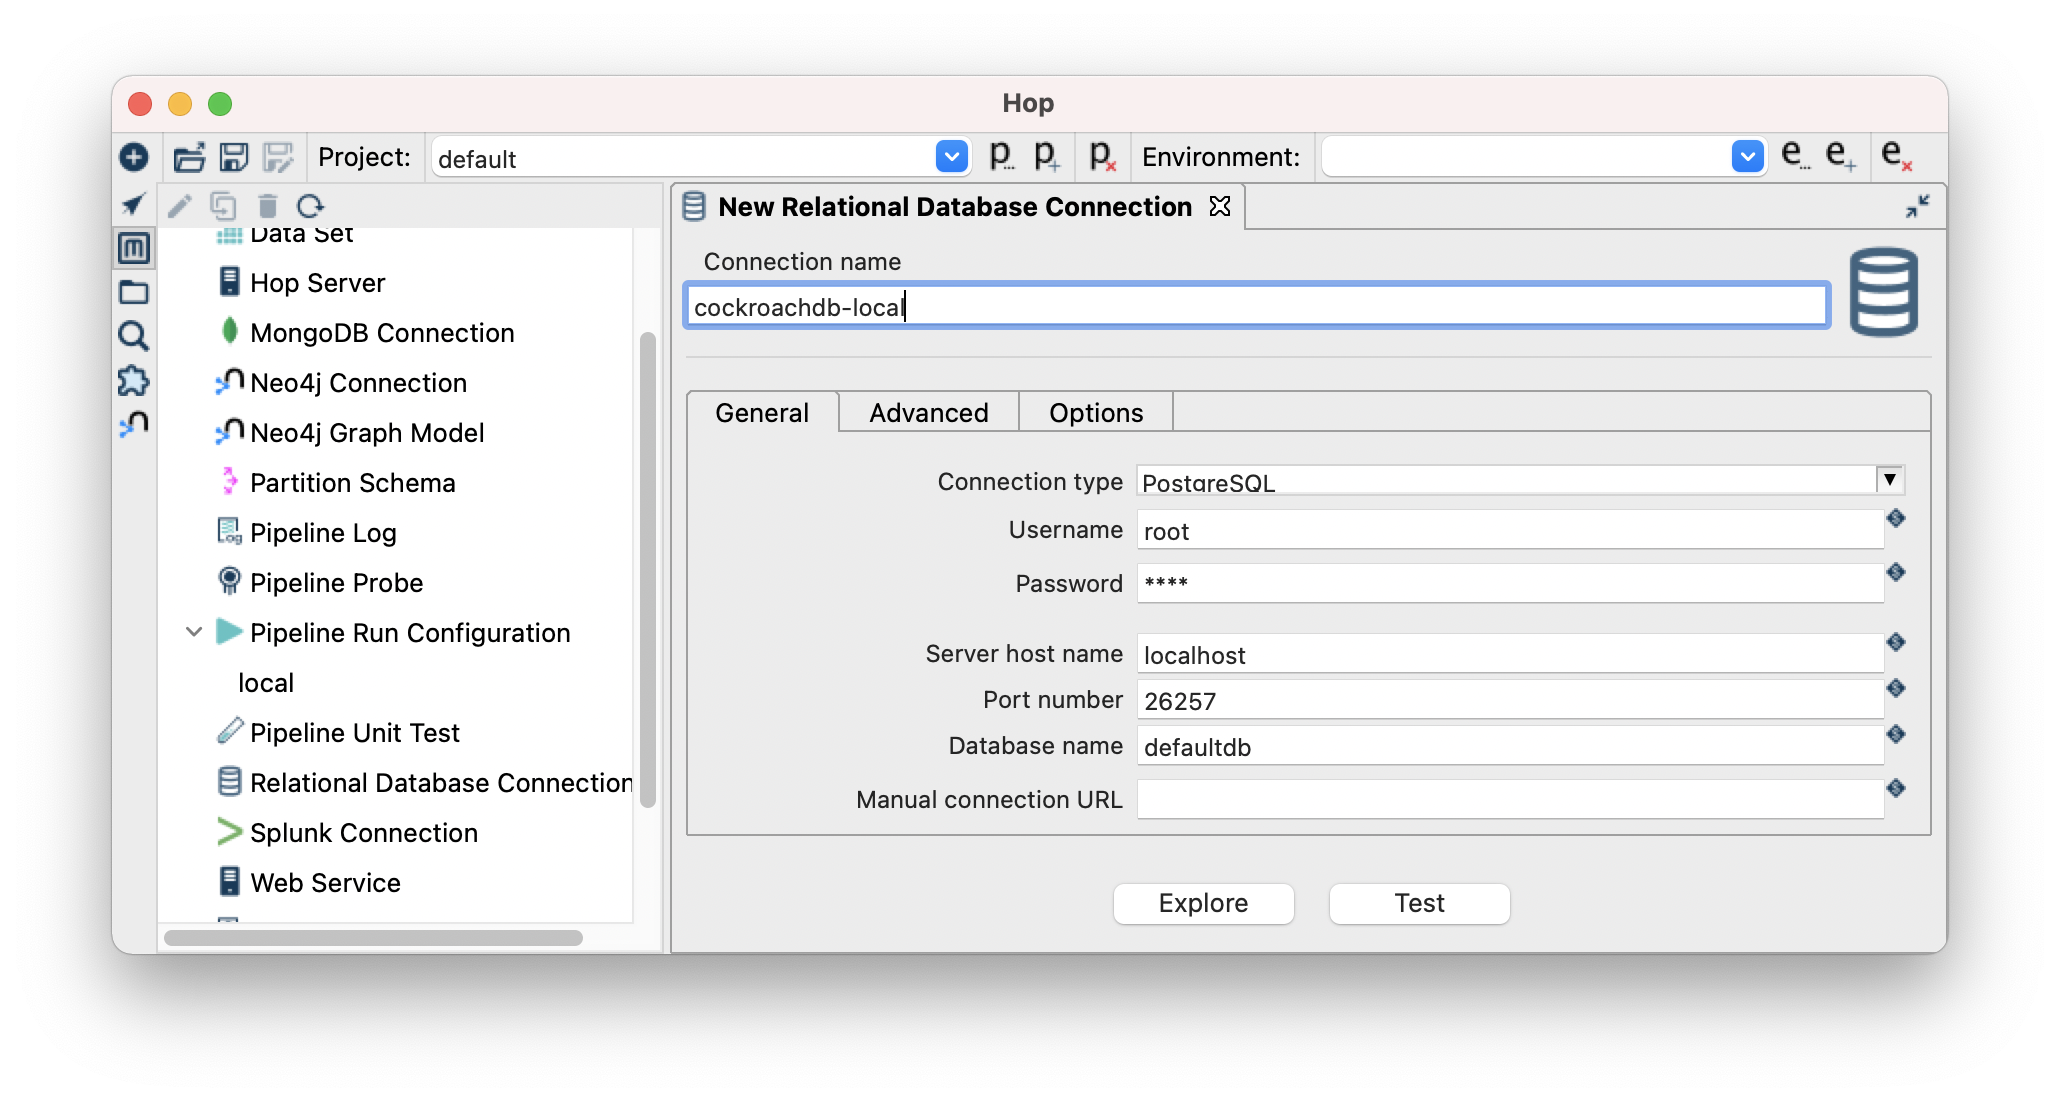Click the large database icon
This screenshot has height=1102, width=2060.
pyautogui.click(x=1883, y=292)
